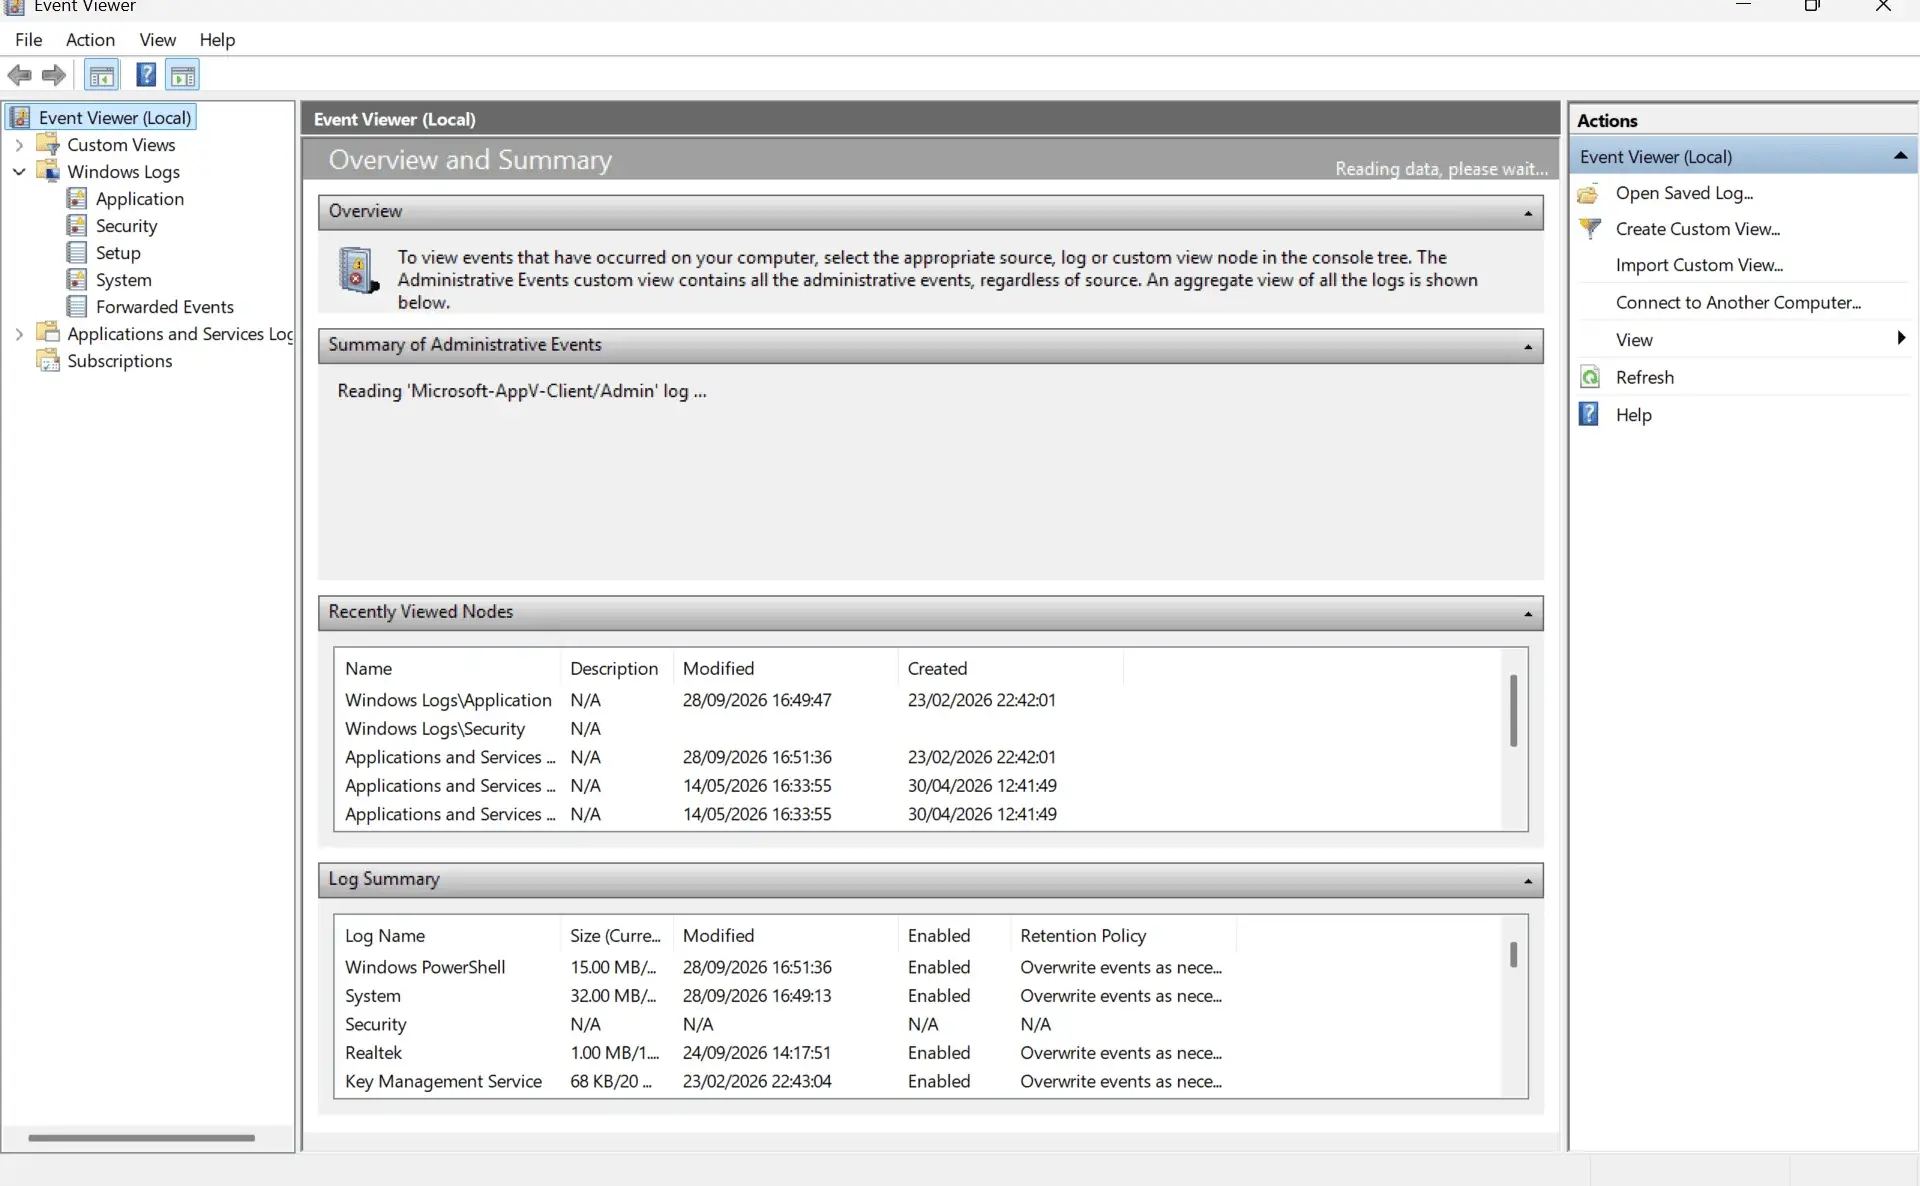Click the Create Custom View funnel icon
1920x1186 pixels.
(x=1589, y=229)
